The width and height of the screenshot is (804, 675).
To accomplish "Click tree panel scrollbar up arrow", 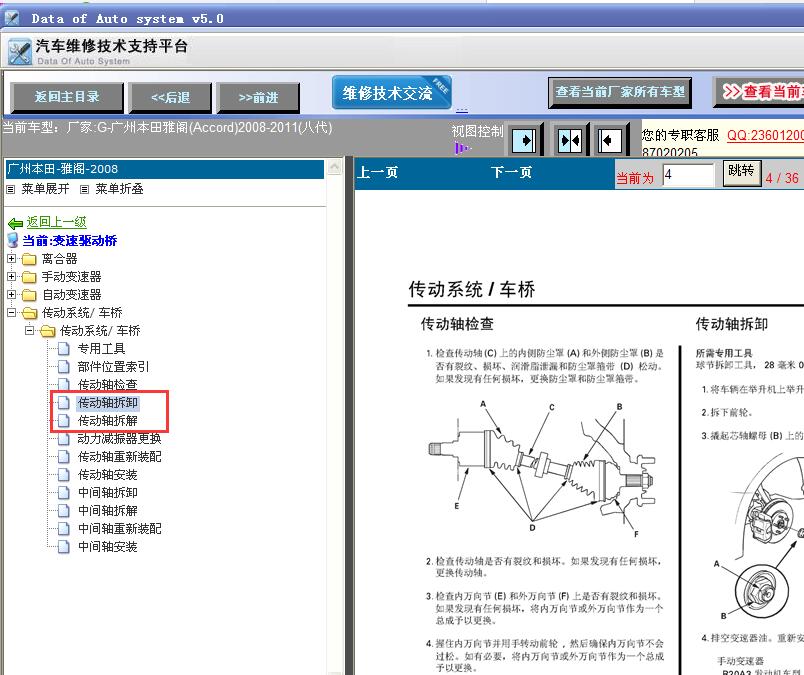I will click(334, 167).
